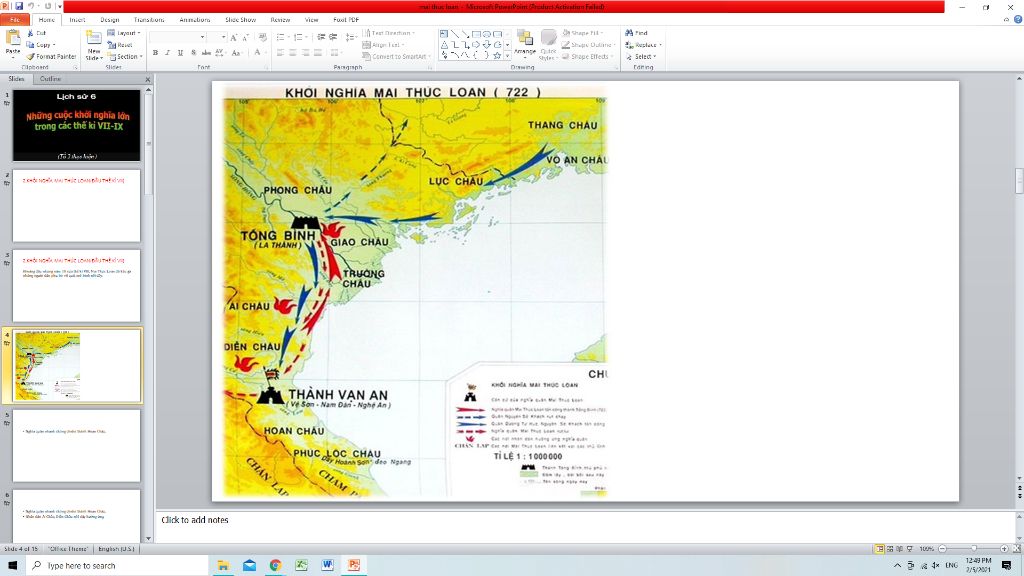This screenshot has width=1024, height=576.
Task: Click the Increase Font Size icon
Action: [234, 38]
